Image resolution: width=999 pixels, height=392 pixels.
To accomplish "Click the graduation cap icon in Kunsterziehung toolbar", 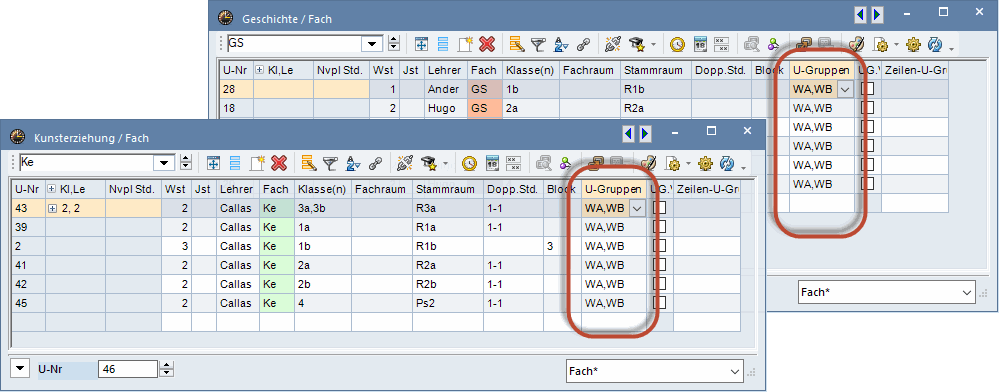I will click(428, 163).
